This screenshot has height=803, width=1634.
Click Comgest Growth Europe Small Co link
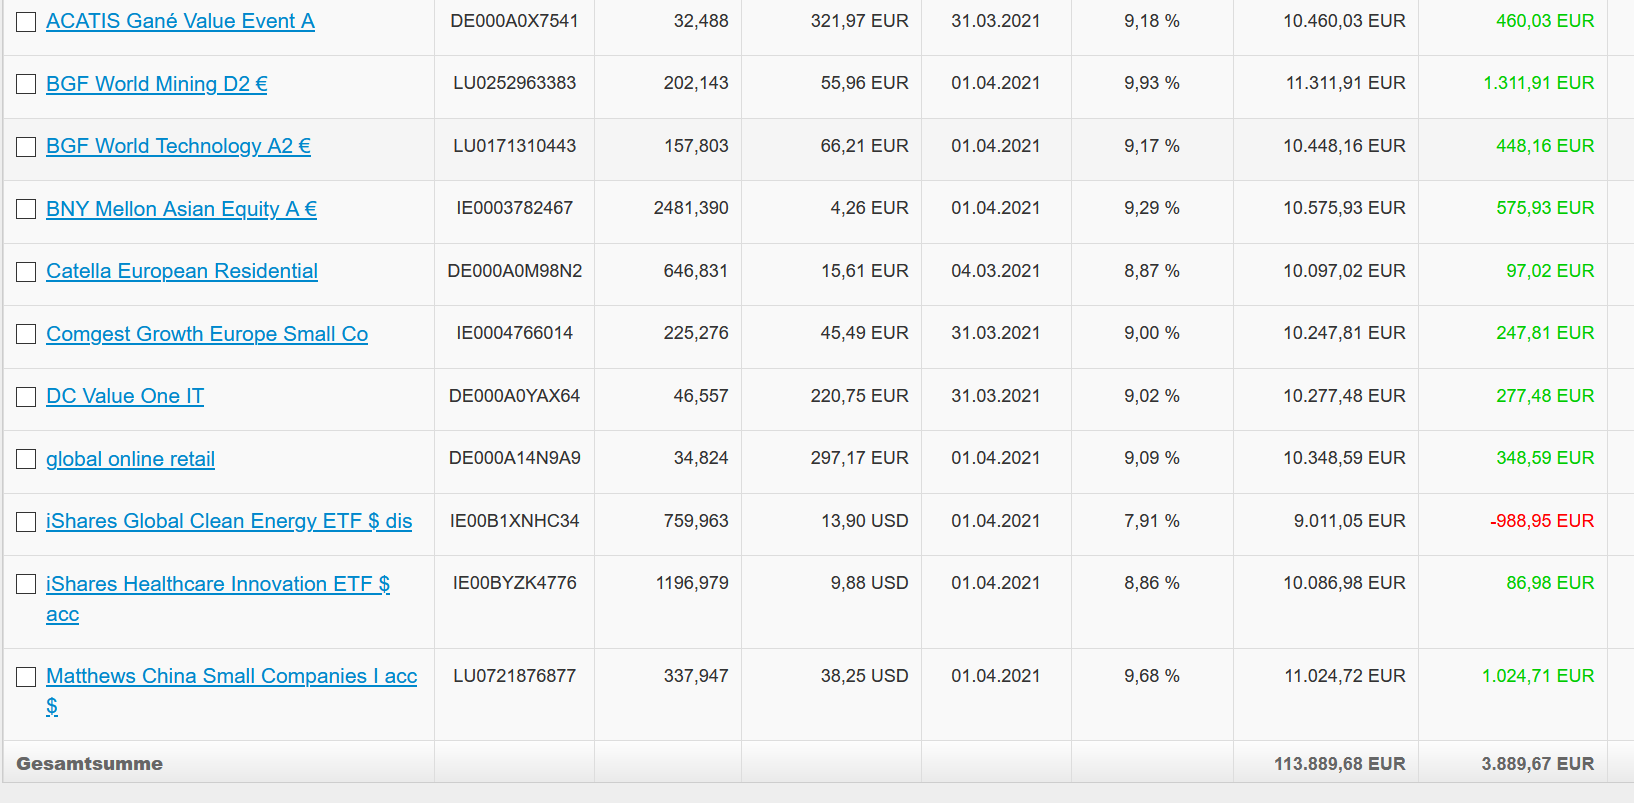[x=207, y=334]
